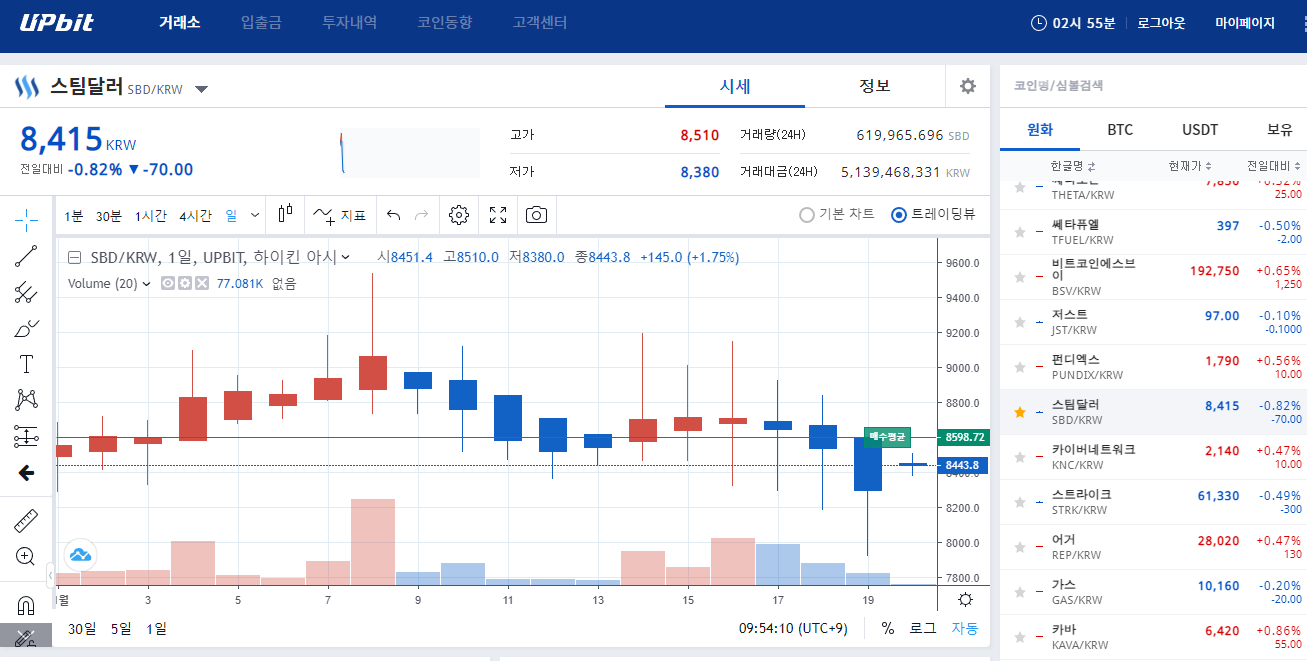1307x661 pixels.
Task: Toggle percent scale on the chart
Action: [x=887, y=629]
